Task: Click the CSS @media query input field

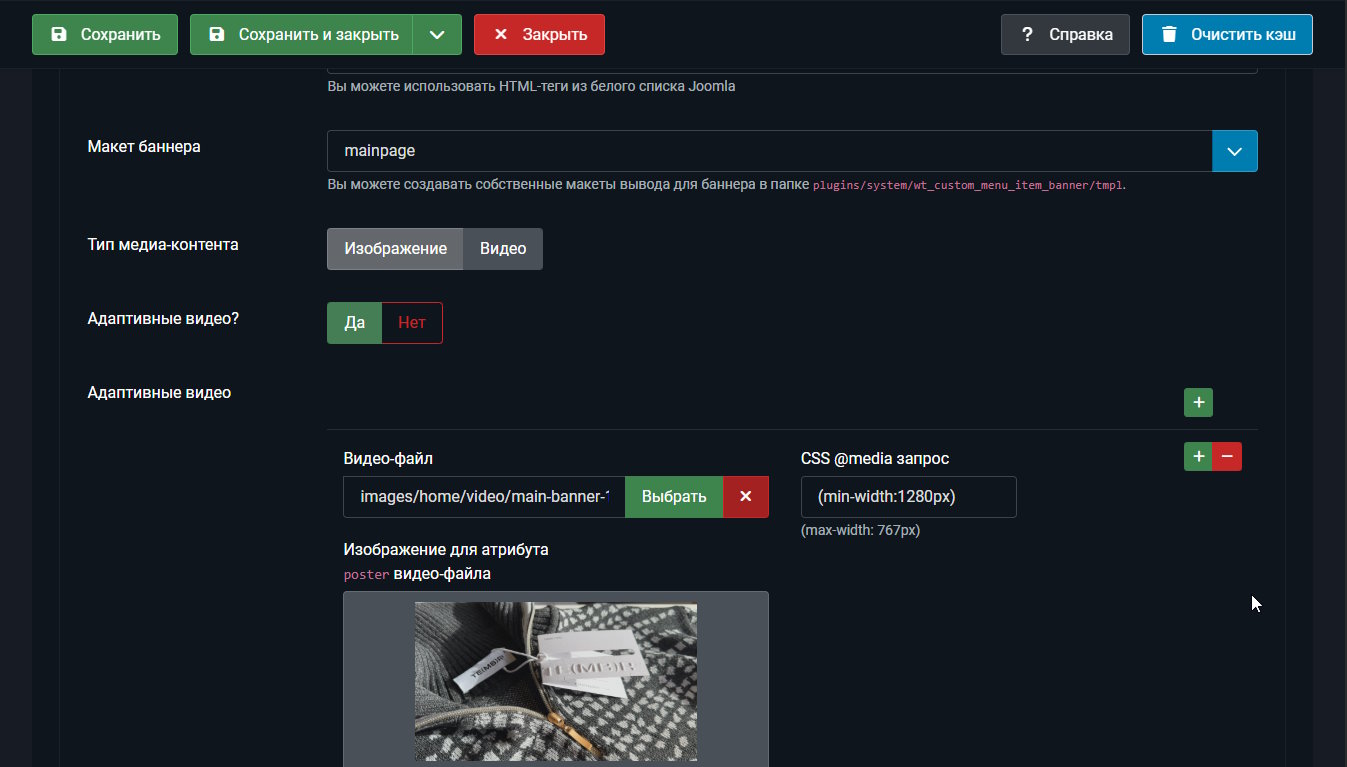Action: click(x=908, y=497)
